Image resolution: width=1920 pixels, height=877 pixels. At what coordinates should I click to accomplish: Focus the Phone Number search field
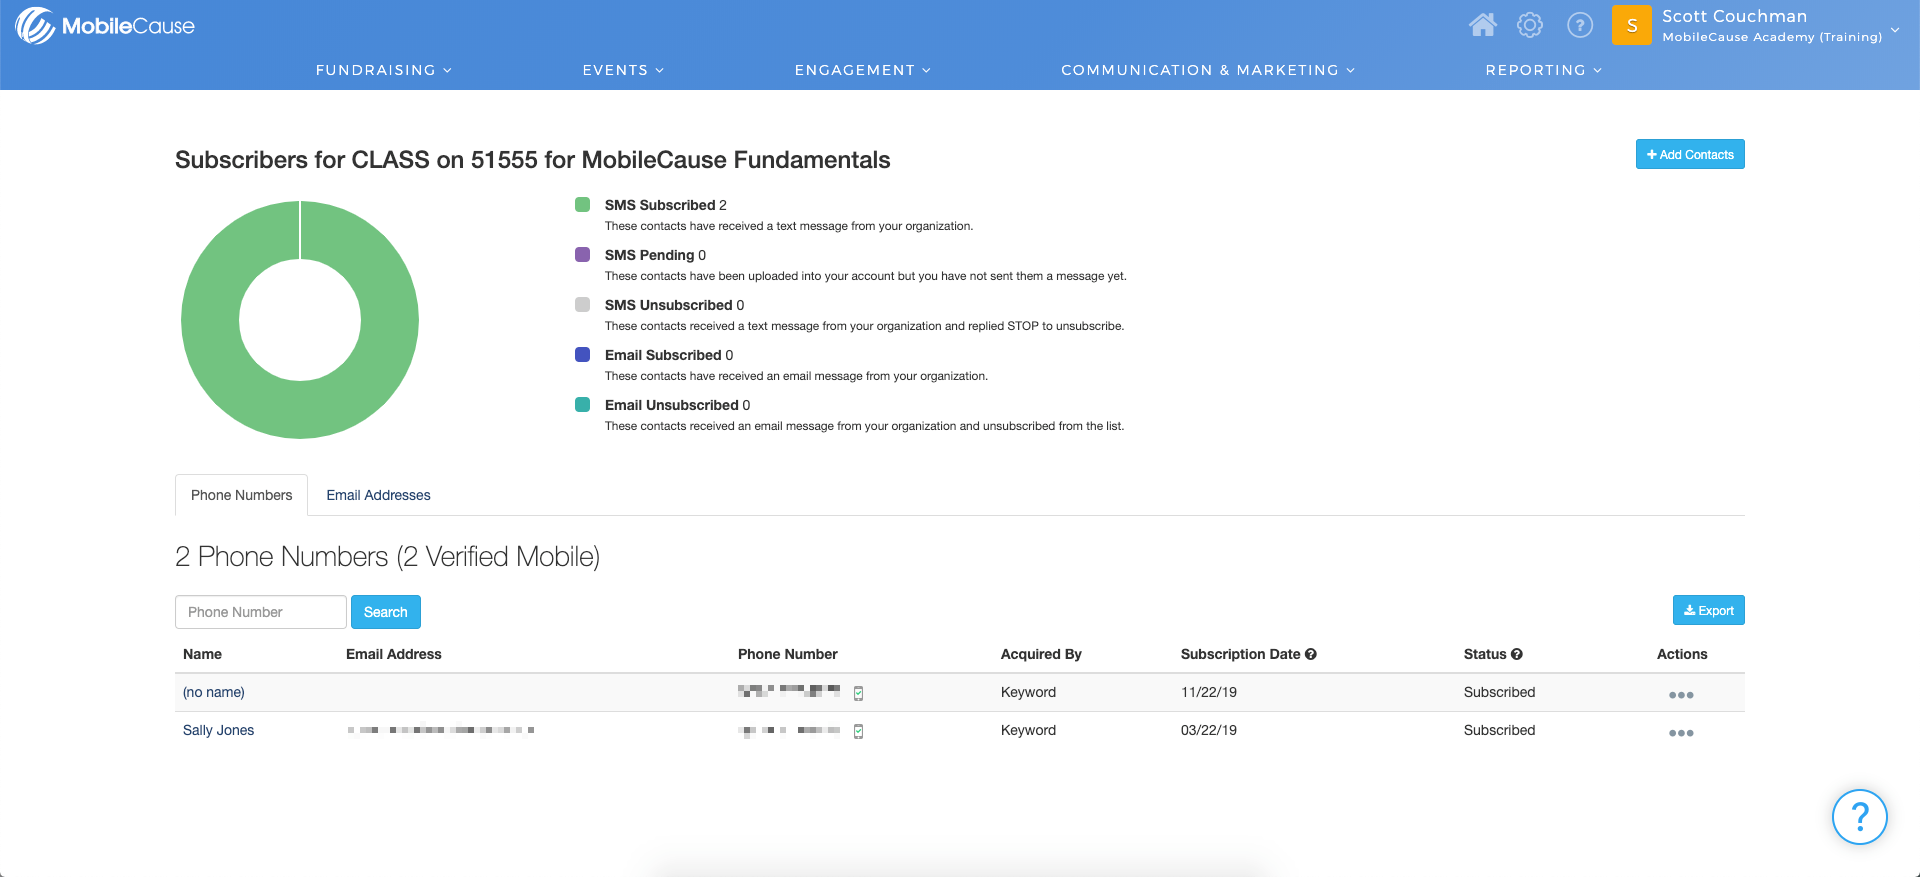point(261,612)
